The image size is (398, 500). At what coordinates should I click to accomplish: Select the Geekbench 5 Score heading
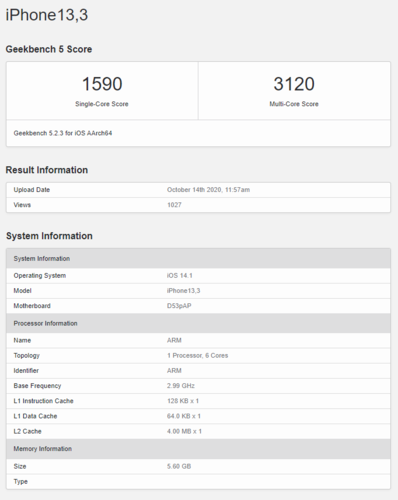click(49, 49)
